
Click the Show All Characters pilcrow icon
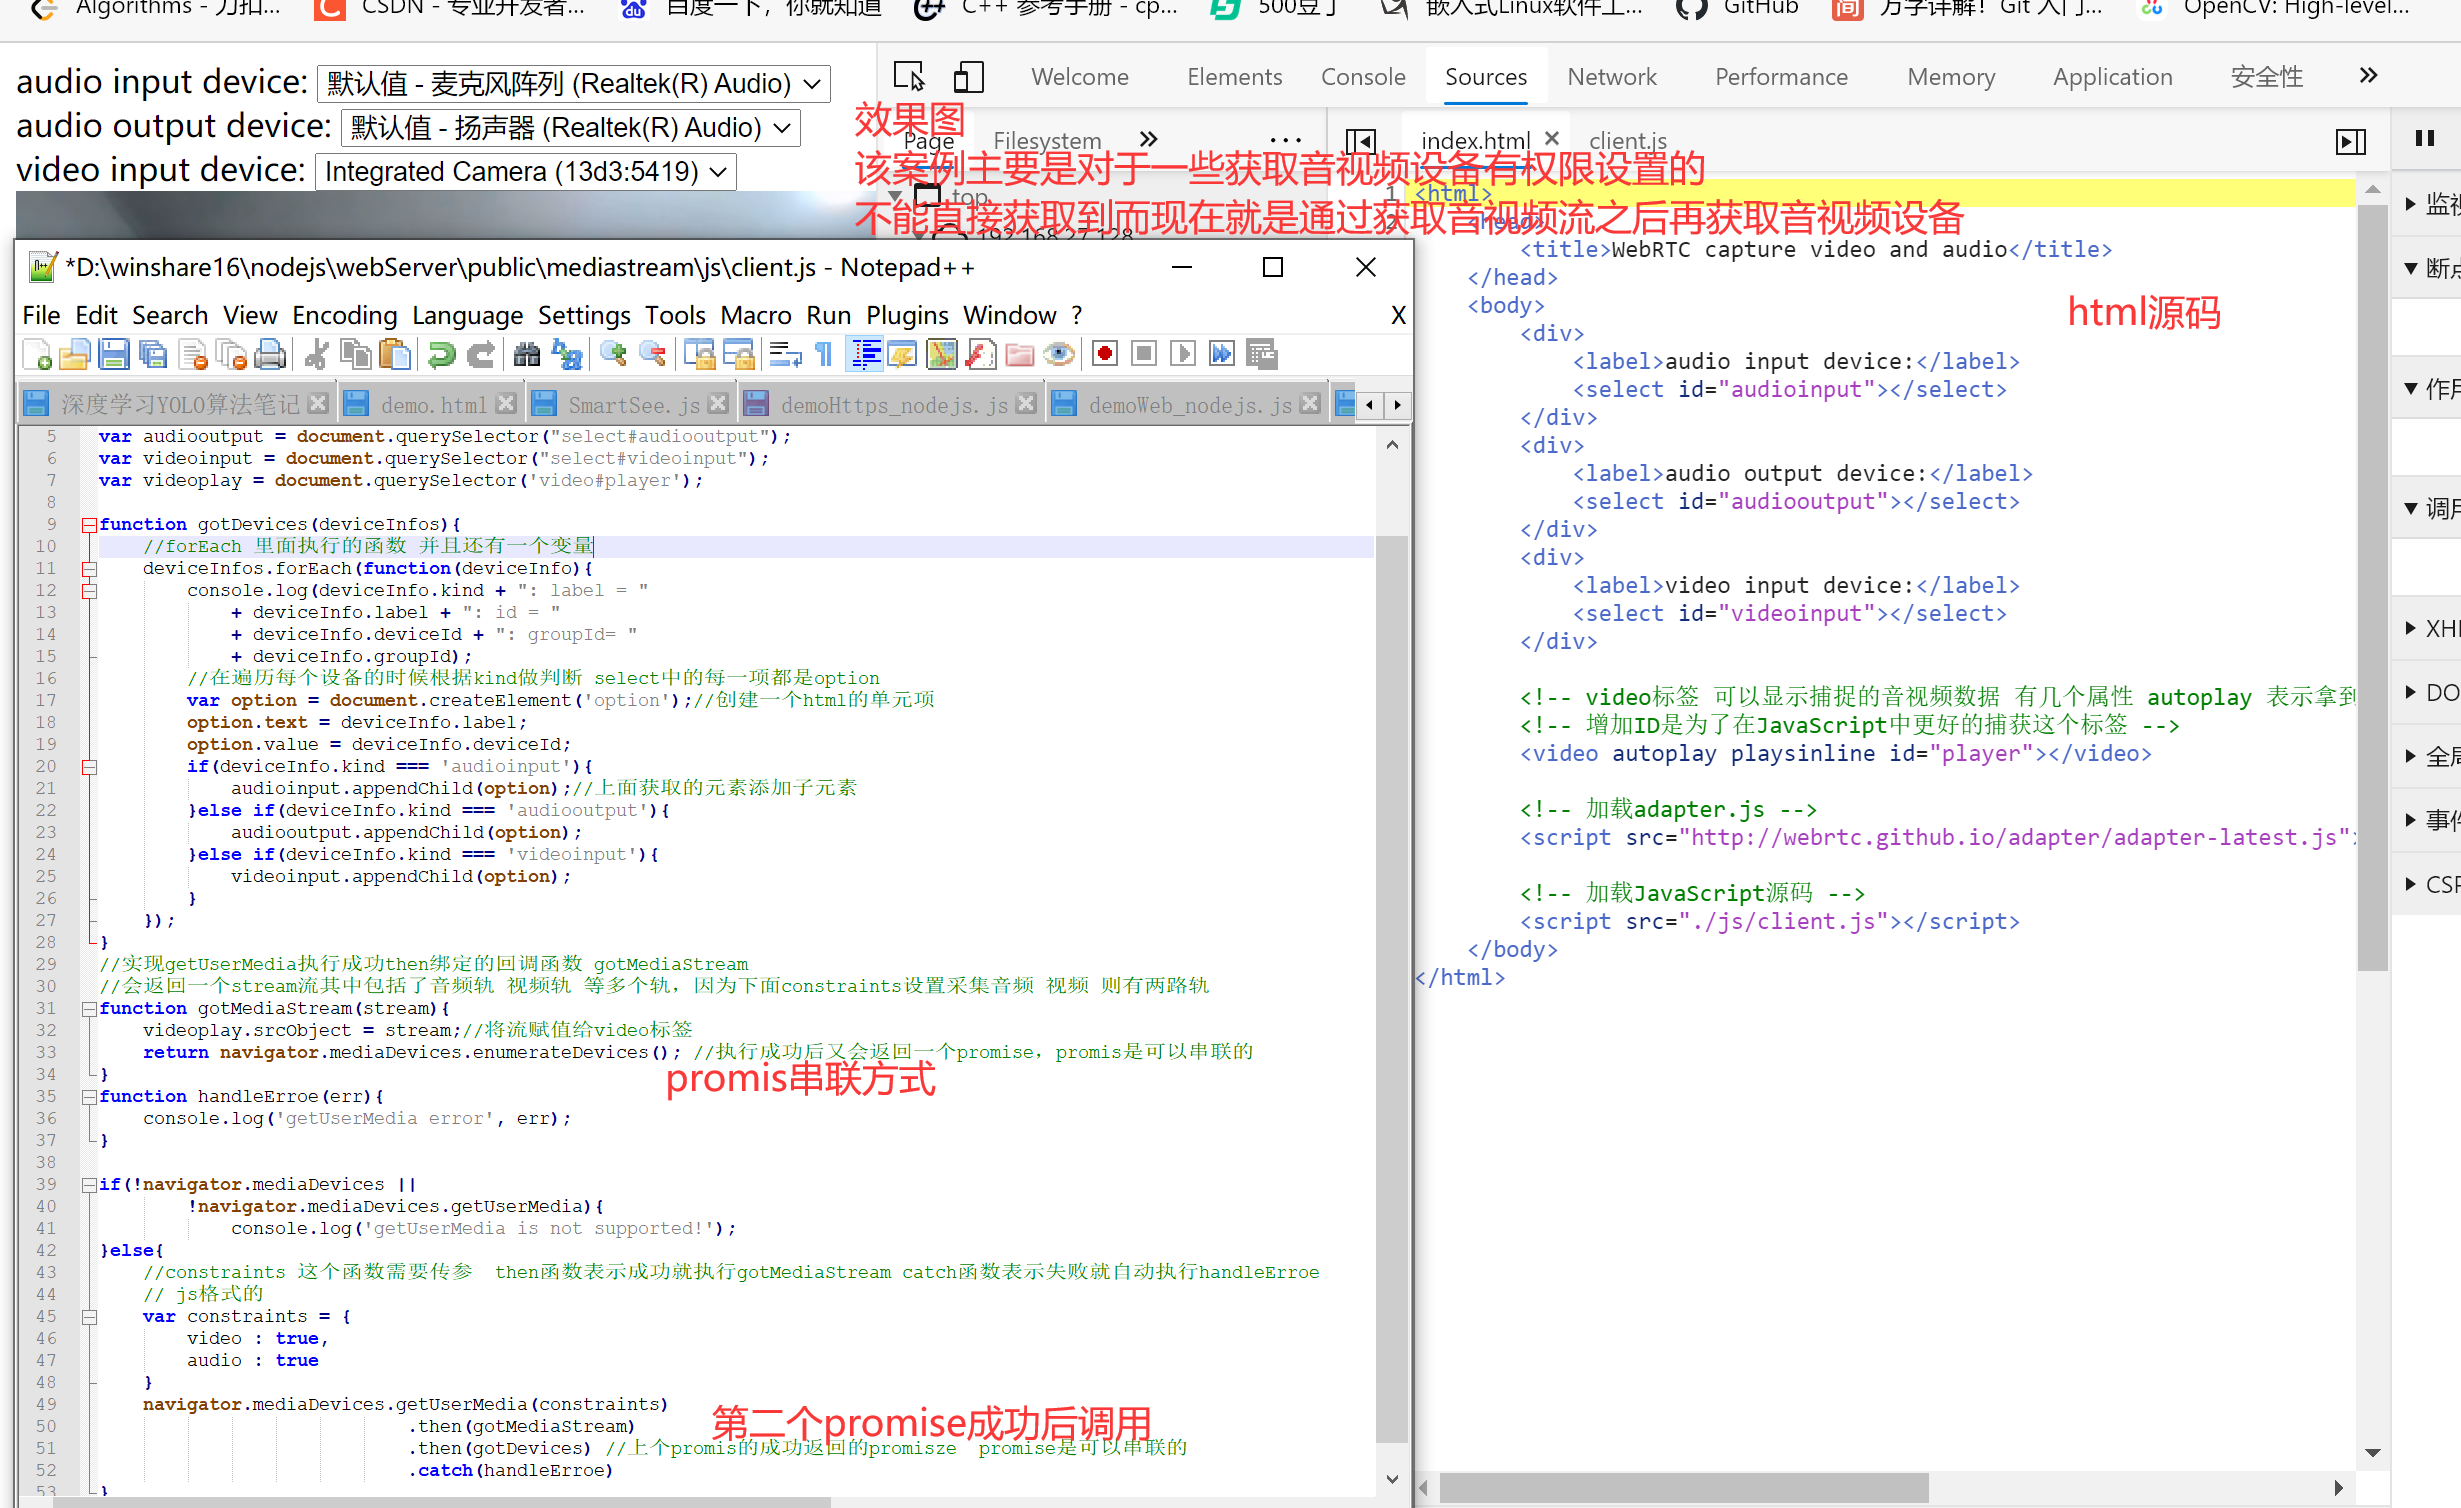coord(824,354)
